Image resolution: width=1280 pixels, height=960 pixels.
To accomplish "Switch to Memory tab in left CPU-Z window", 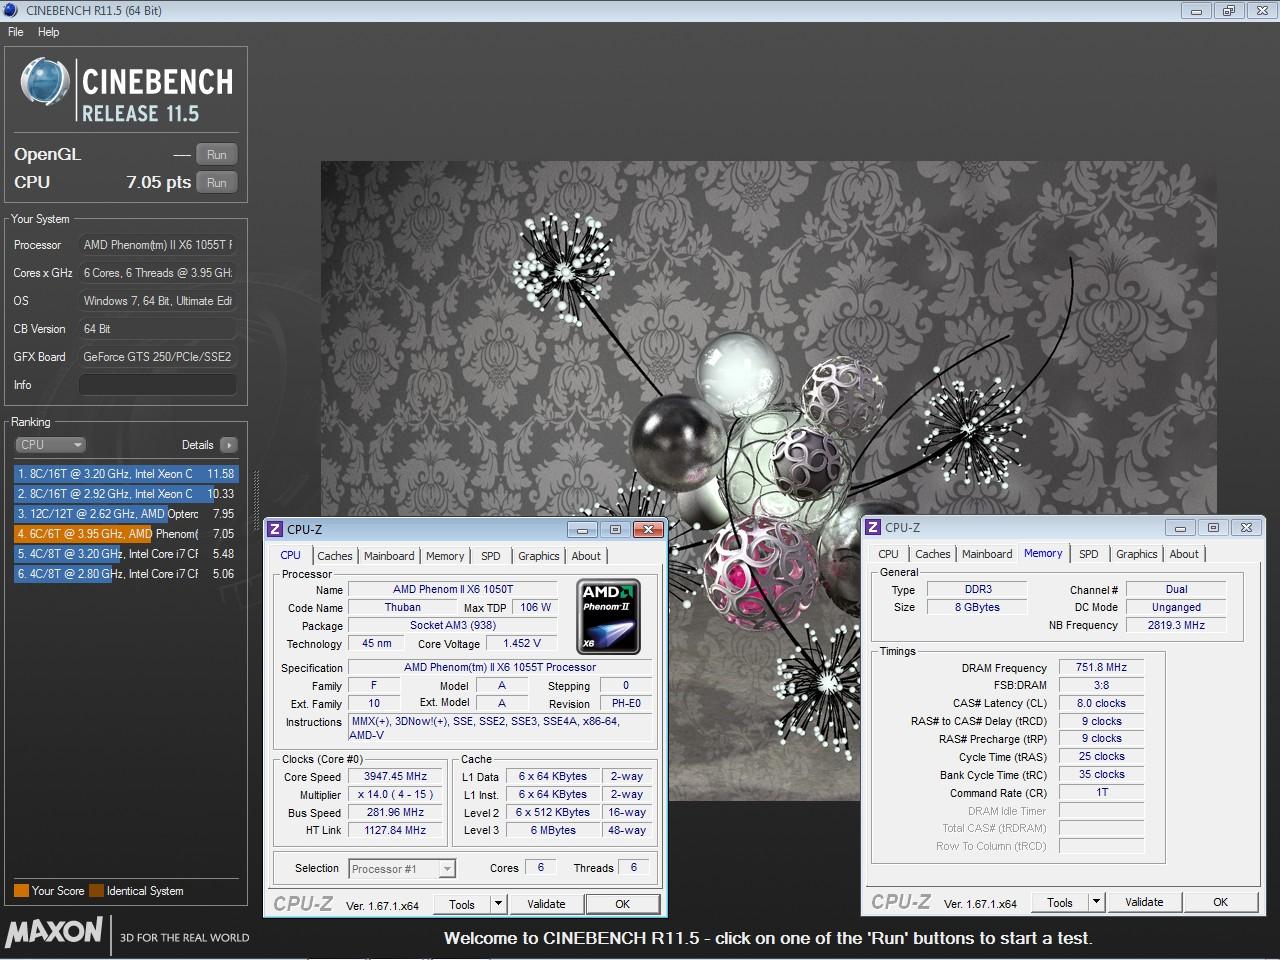I will tap(445, 556).
